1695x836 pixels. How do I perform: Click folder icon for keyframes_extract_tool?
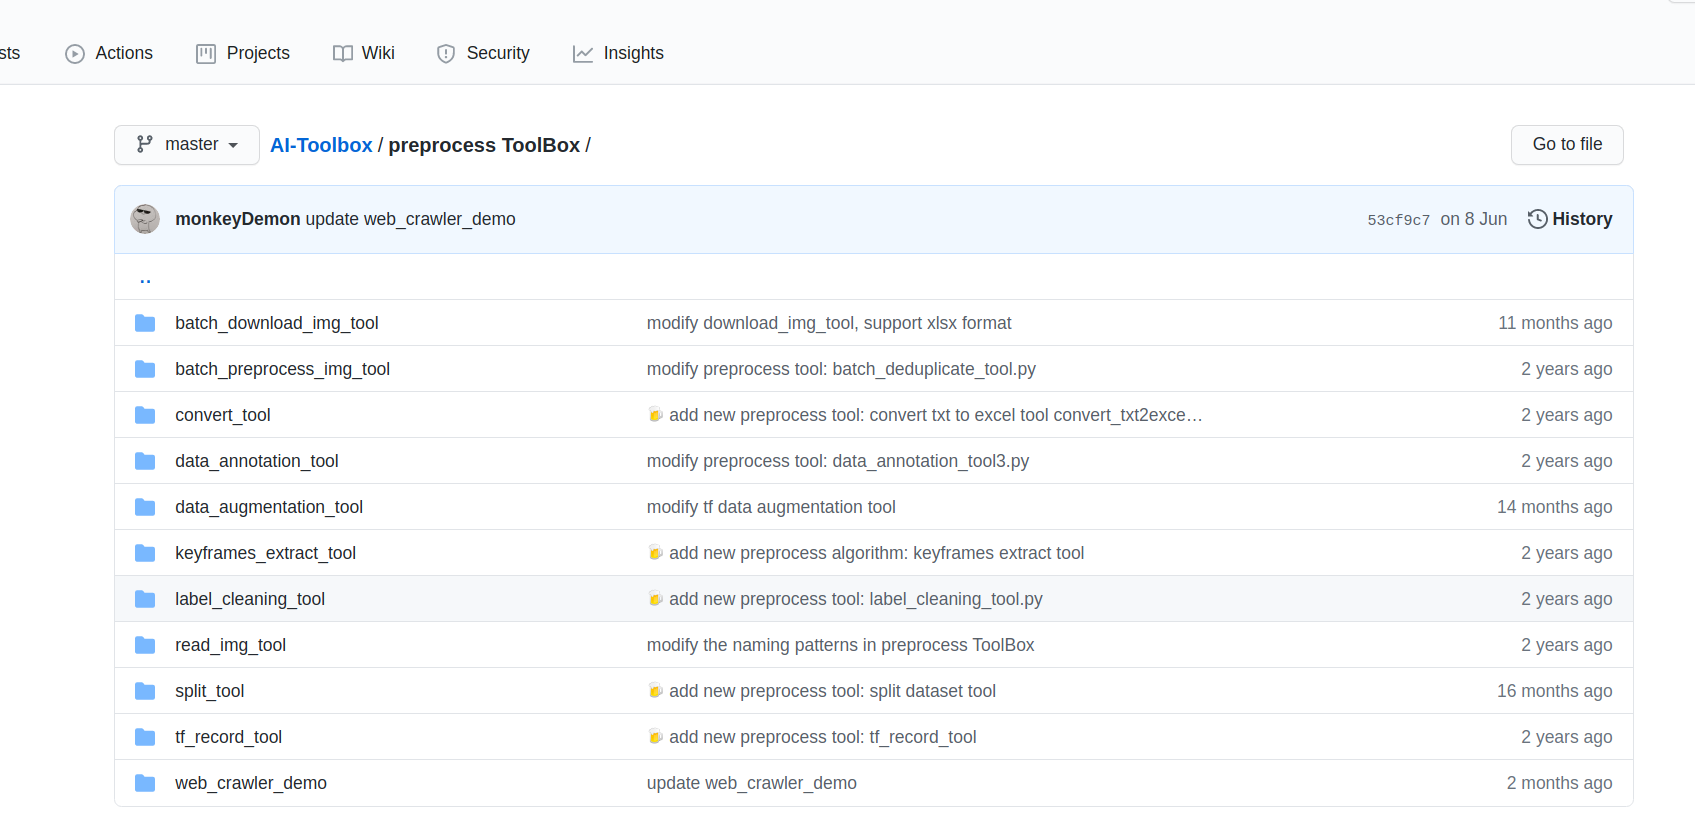[145, 553]
